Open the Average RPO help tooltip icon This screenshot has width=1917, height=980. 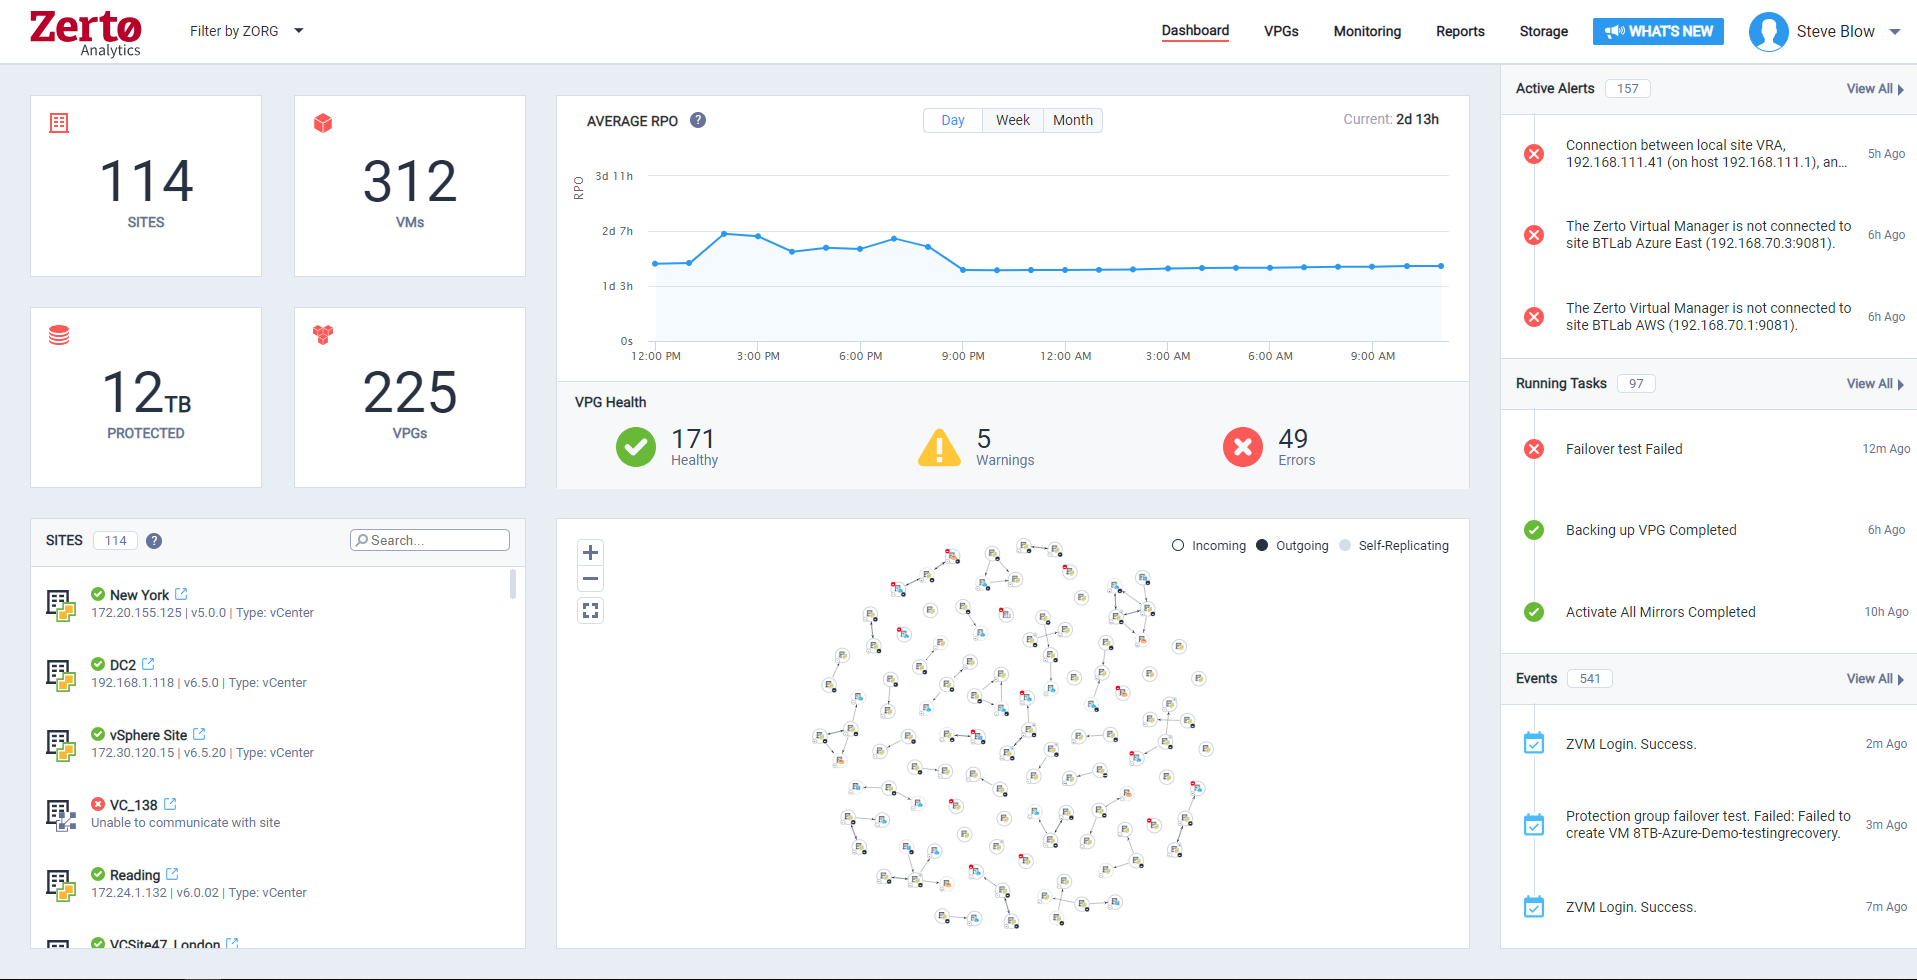point(698,120)
